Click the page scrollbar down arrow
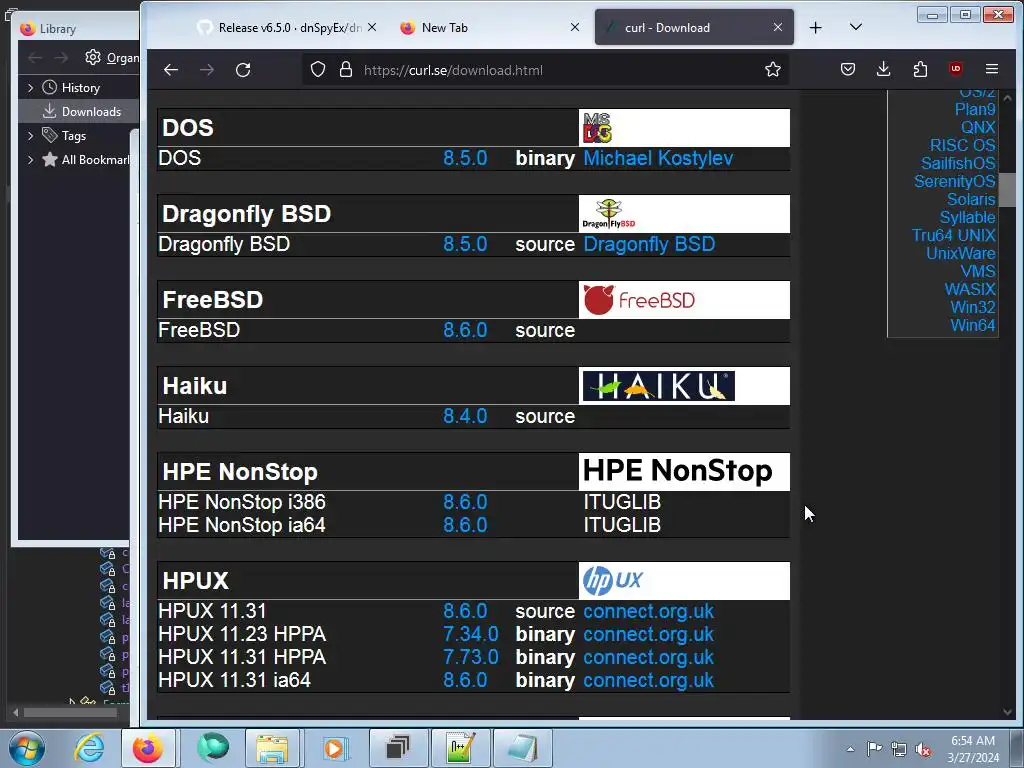1024x768 pixels. (1008, 712)
